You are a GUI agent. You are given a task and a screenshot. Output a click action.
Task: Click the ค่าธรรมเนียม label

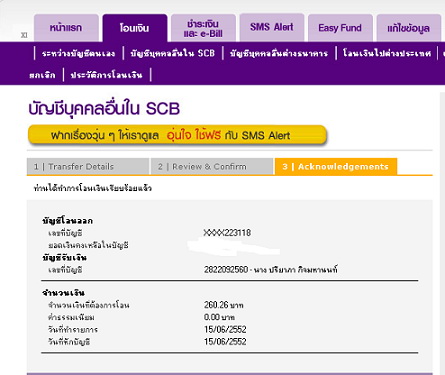pos(71,317)
